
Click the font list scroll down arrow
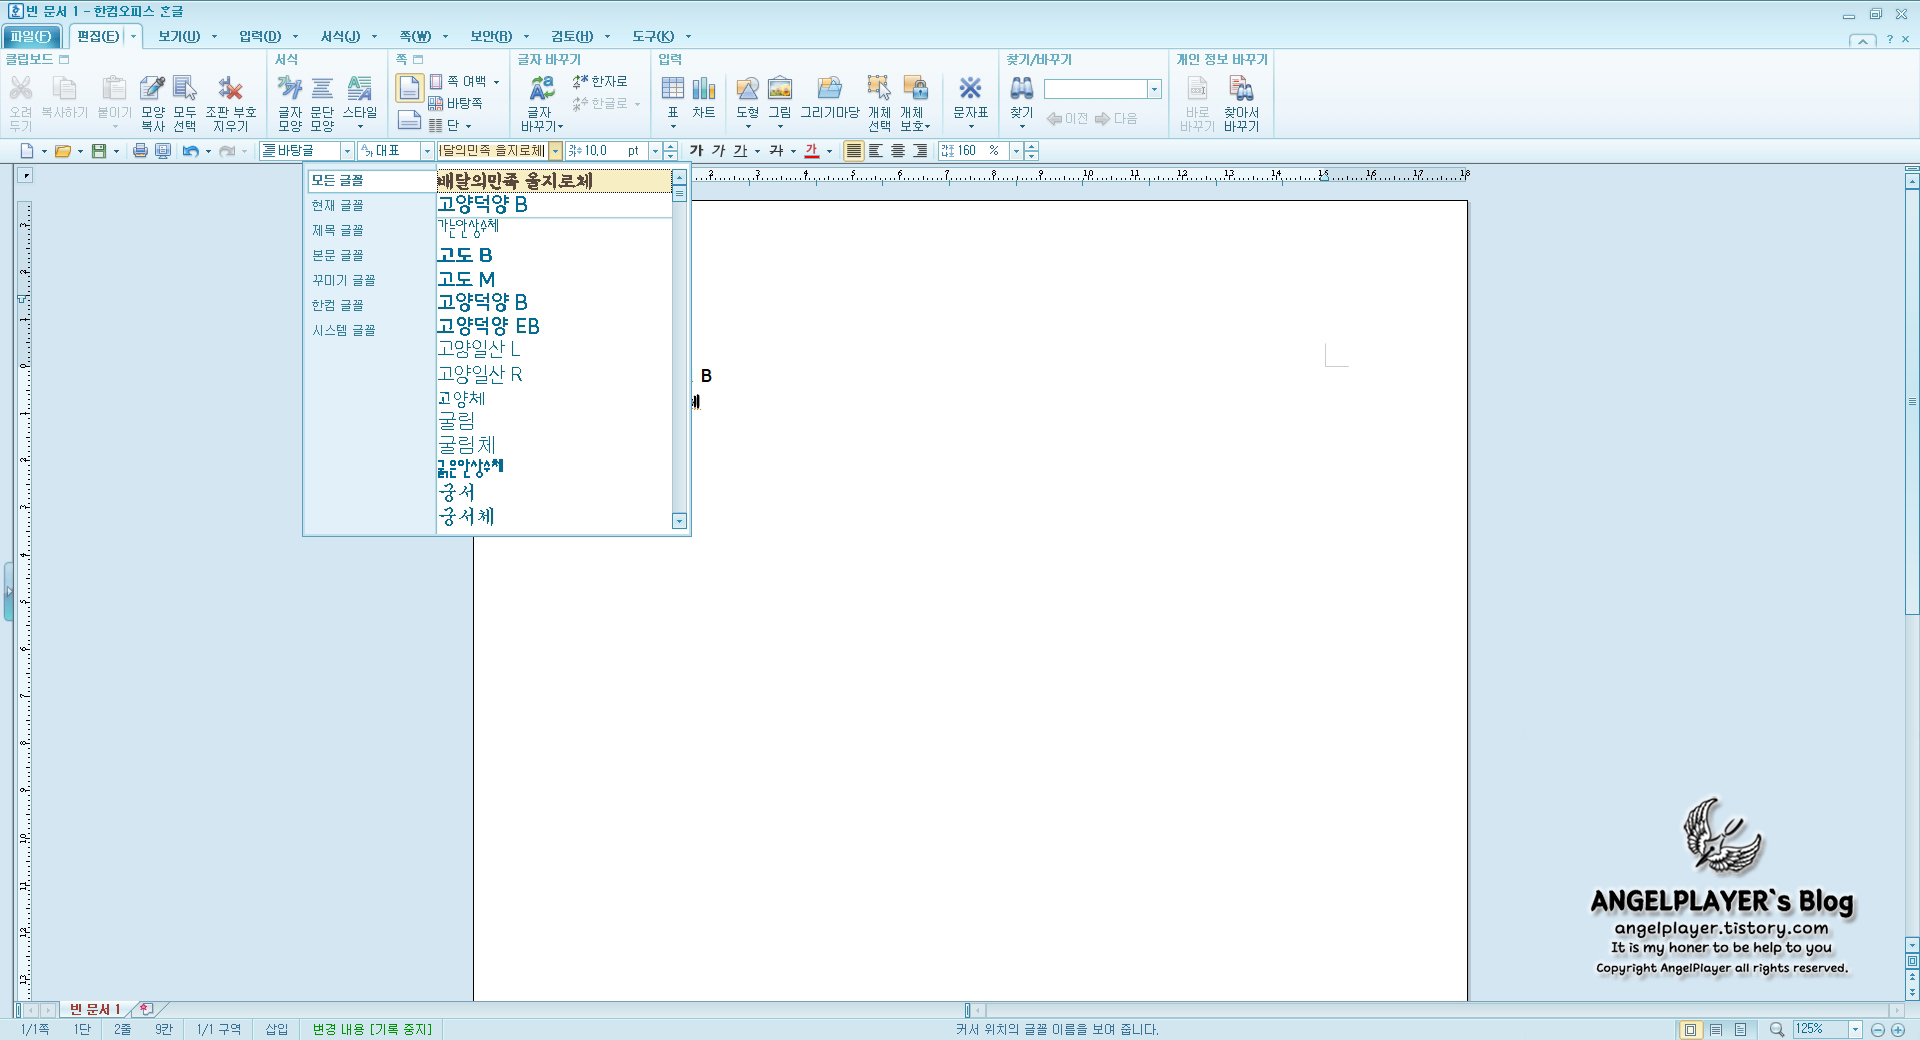click(679, 521)
